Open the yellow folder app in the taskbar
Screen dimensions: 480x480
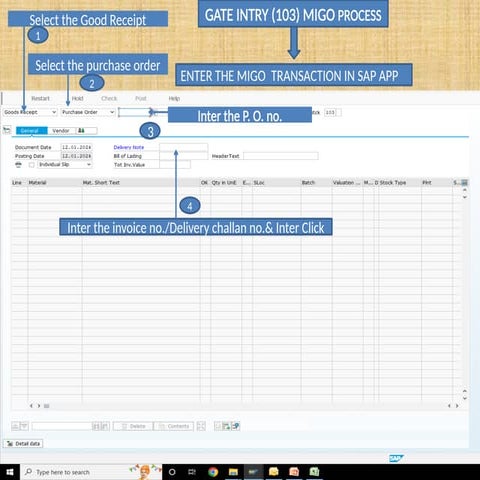pos(274,472)
